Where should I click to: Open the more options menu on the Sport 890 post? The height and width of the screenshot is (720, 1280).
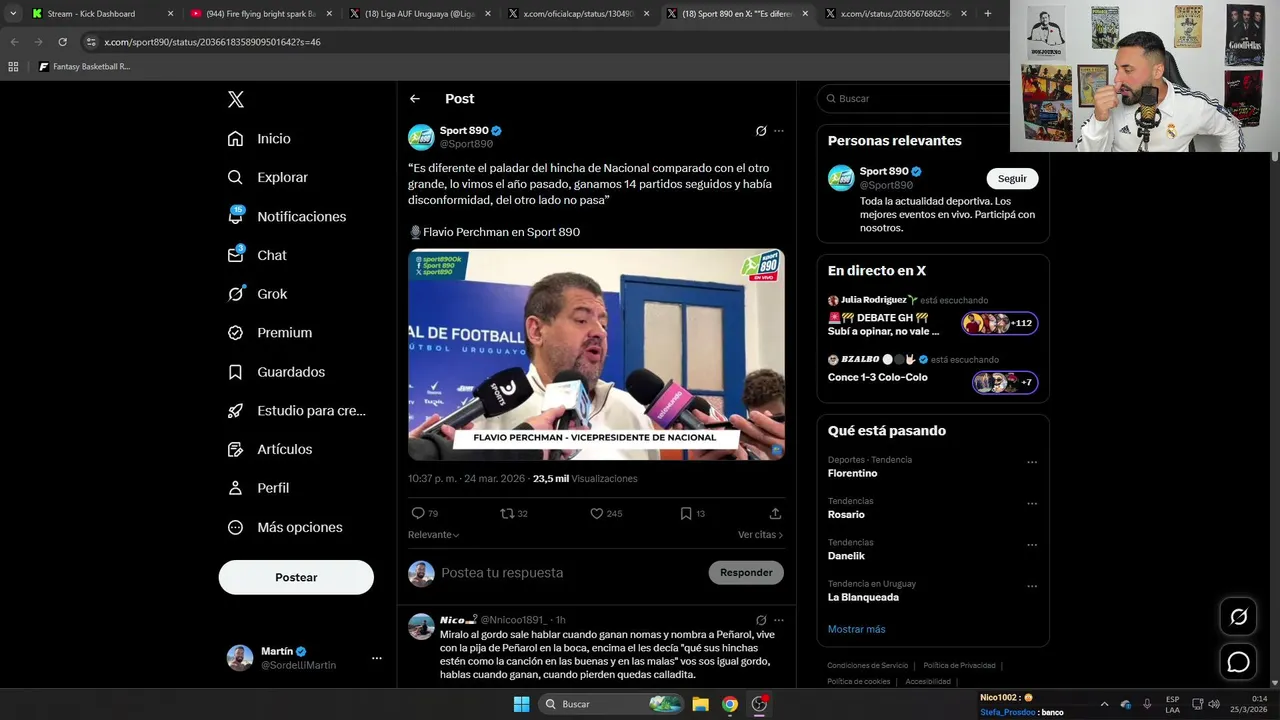[779, 131]
